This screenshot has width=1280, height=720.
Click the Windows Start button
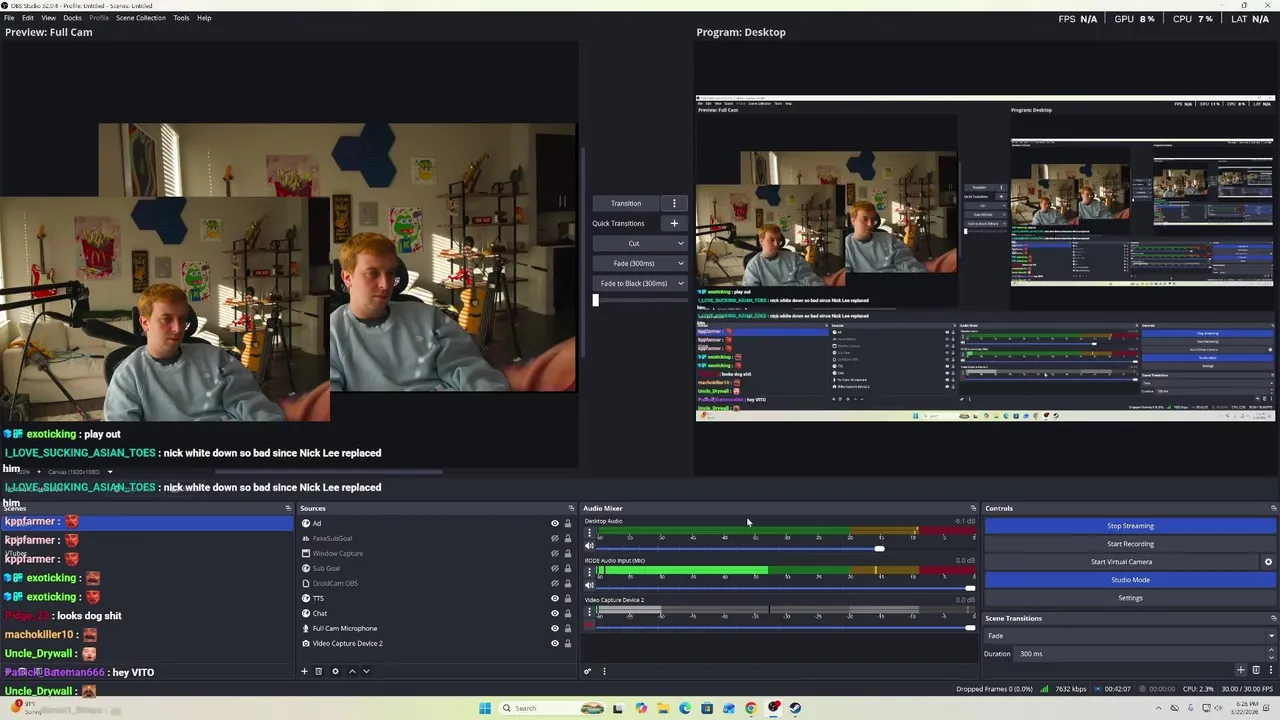(x=485, y=708)
